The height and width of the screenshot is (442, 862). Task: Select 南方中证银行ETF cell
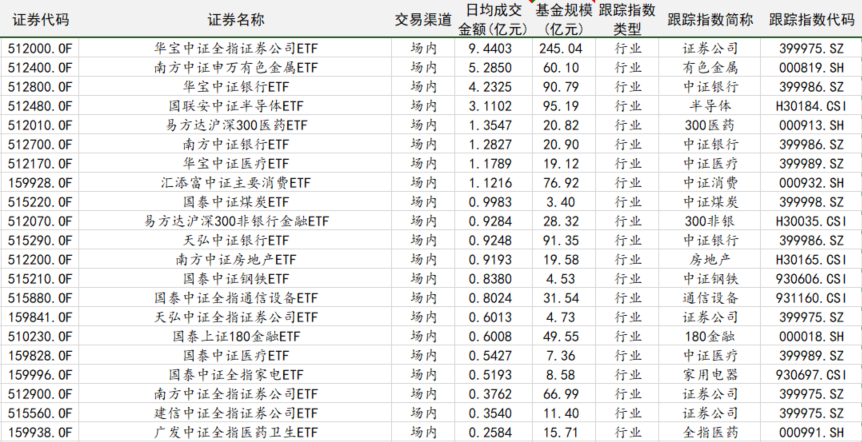point(236,145)
